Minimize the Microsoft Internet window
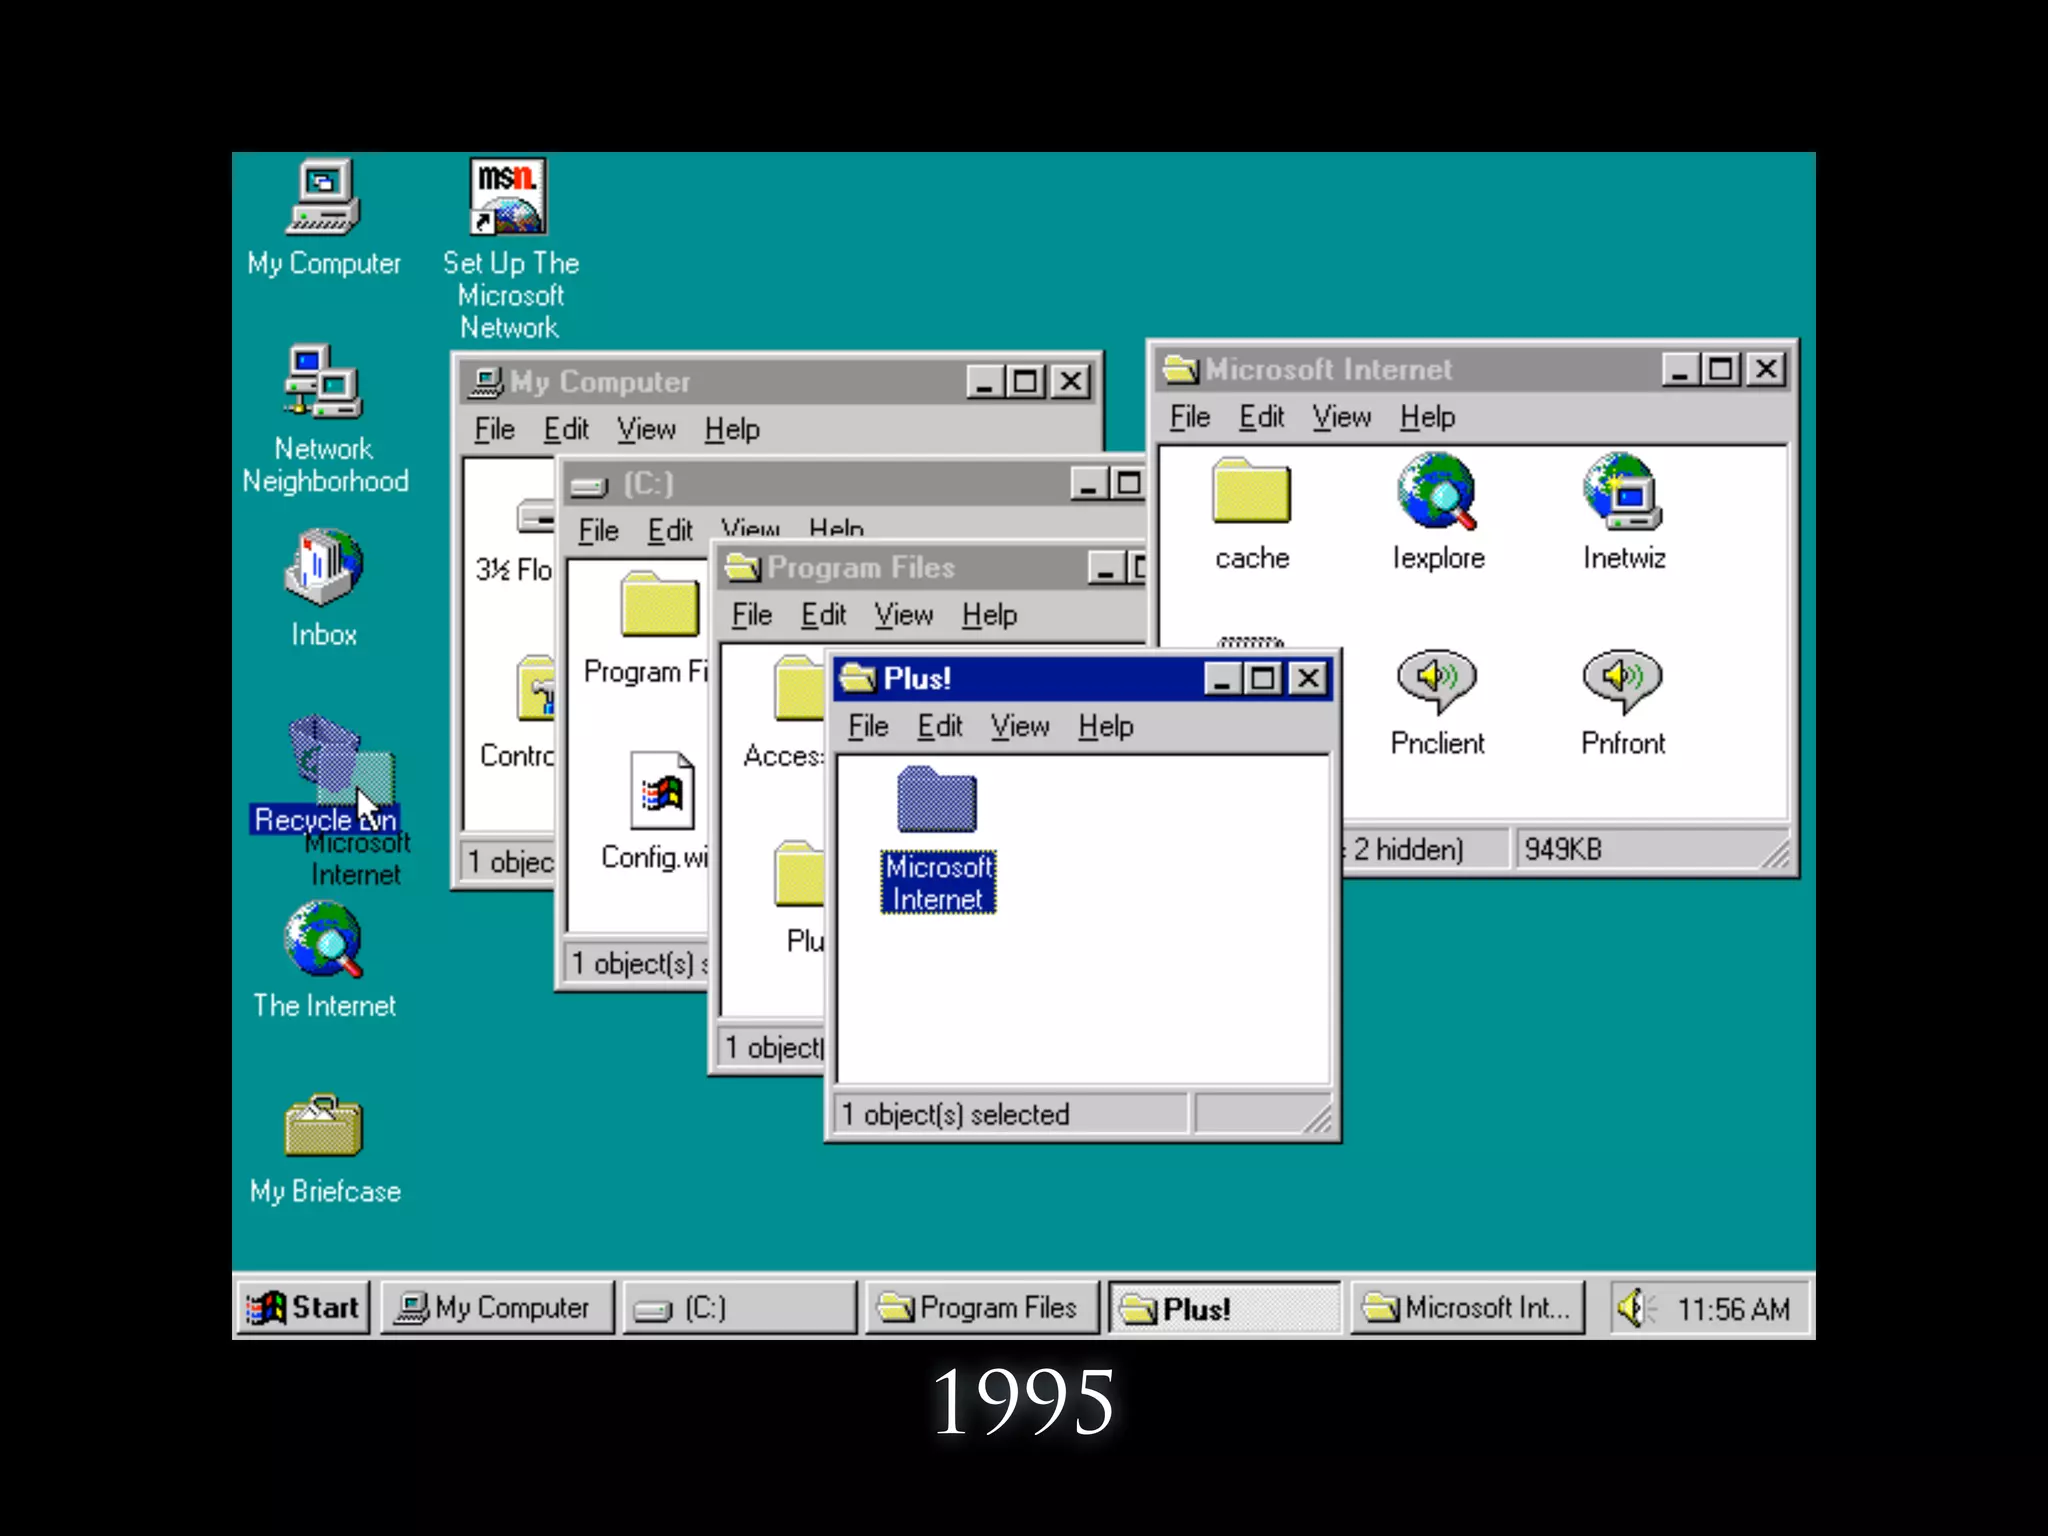2048x1536 pixels. (1680, 370)
